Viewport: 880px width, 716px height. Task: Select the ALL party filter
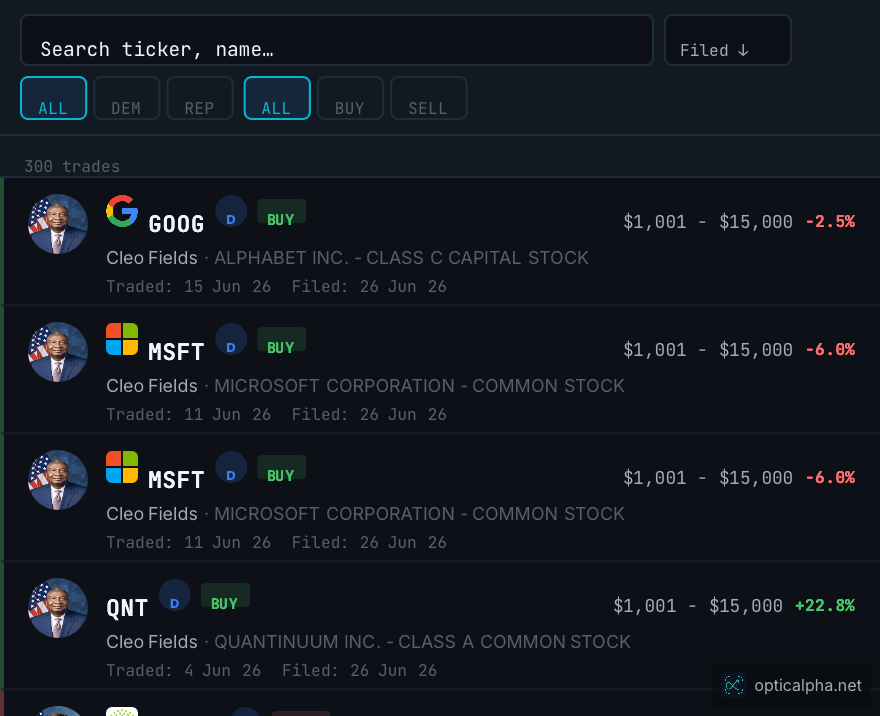pos(53,98)
